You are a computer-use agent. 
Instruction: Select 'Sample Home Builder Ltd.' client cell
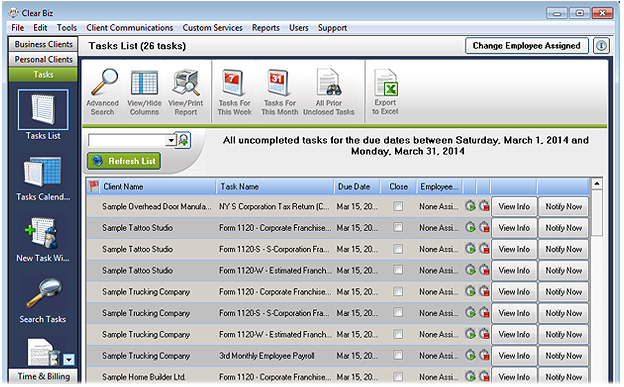pos(144,377)
